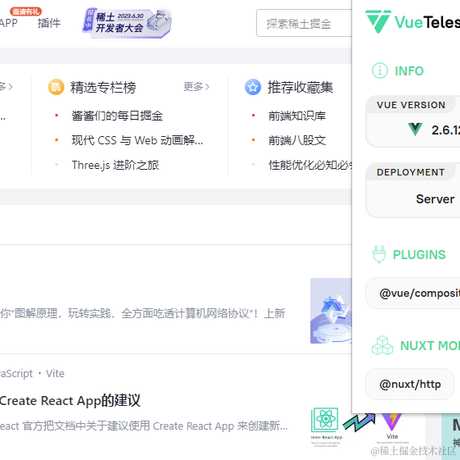Open Three.js 进阶之旅 column
This screenshot has height=460, width=460.
pyautogui.click(x=115, y=165)
